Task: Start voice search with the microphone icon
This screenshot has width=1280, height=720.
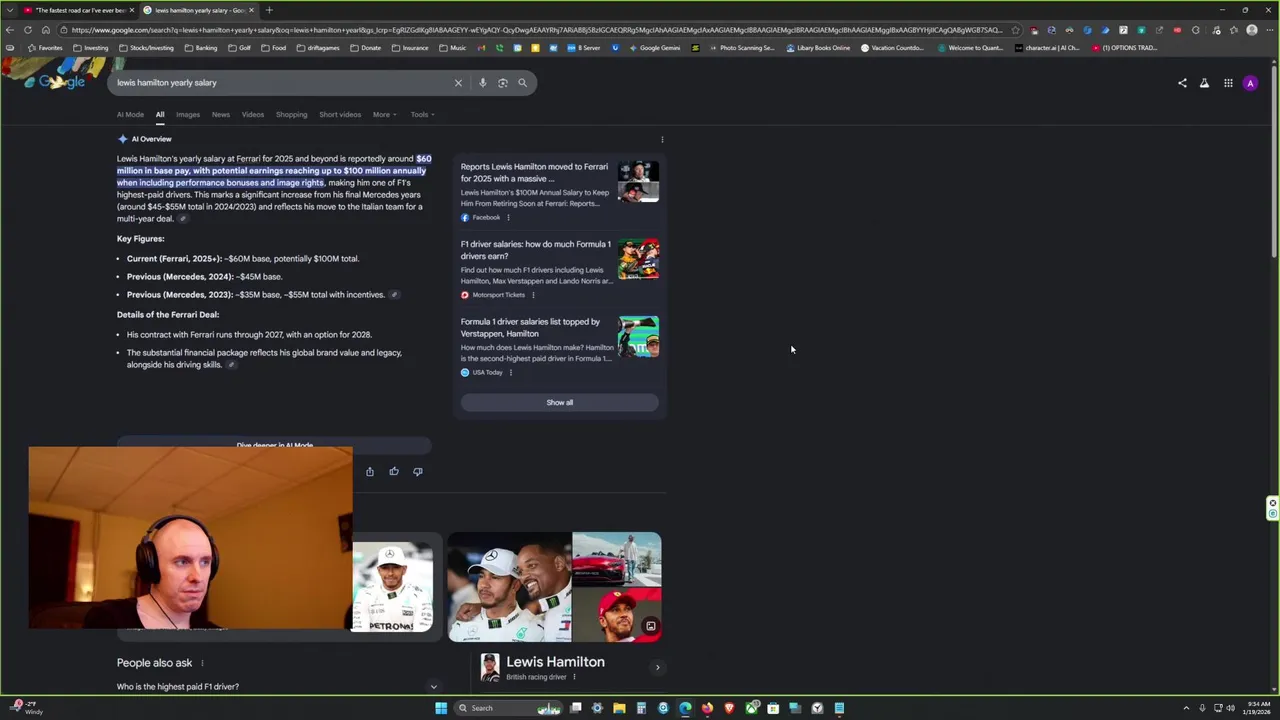Action: pyautogui.click(x=482, y=83)
